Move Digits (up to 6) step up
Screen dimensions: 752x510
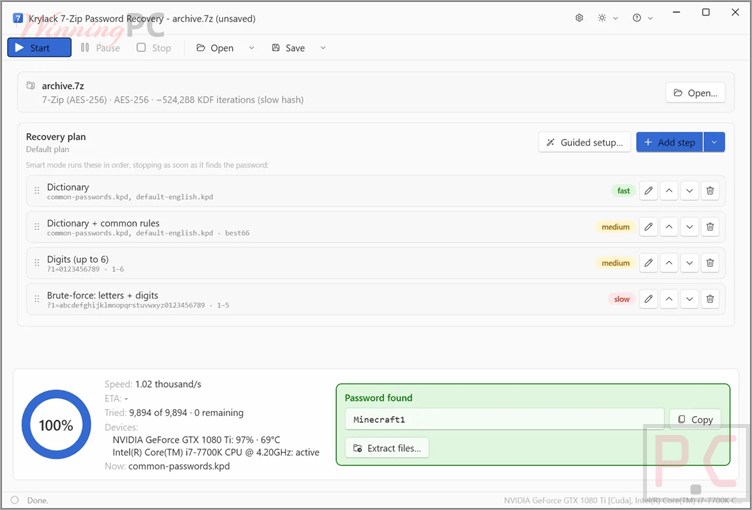[x=669, y=262]
